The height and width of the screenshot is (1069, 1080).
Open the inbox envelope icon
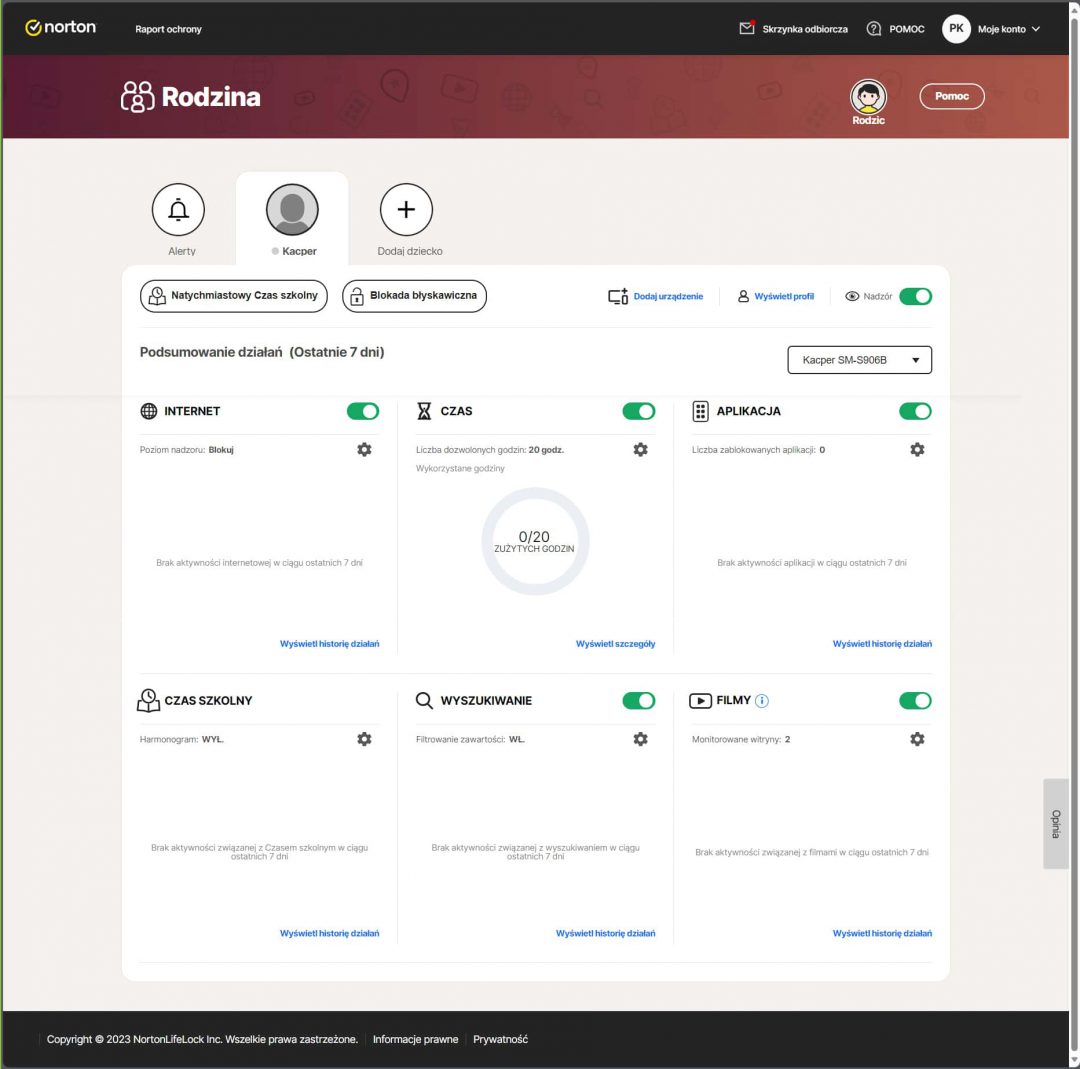coord(747,28)
